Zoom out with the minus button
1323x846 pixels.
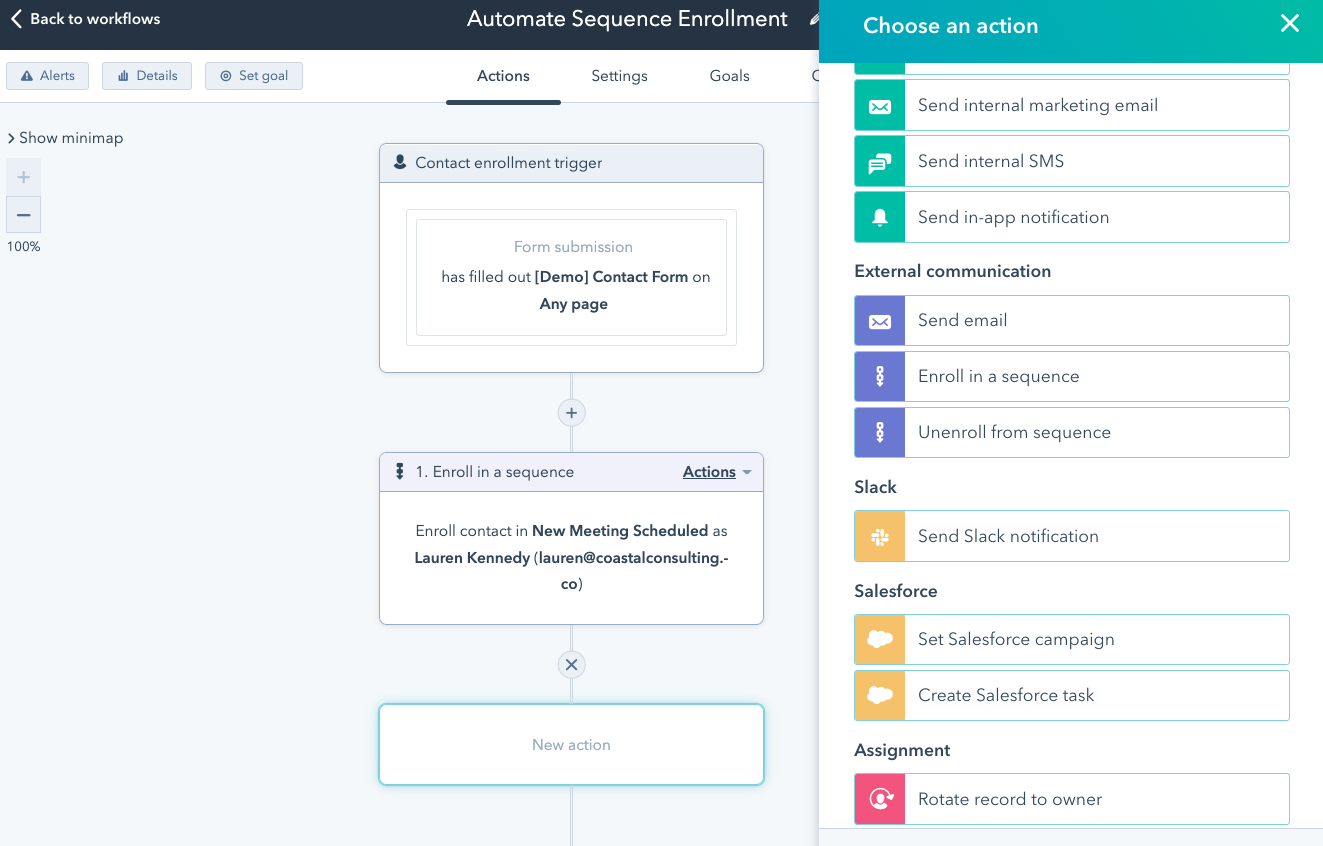pos(24,215)
